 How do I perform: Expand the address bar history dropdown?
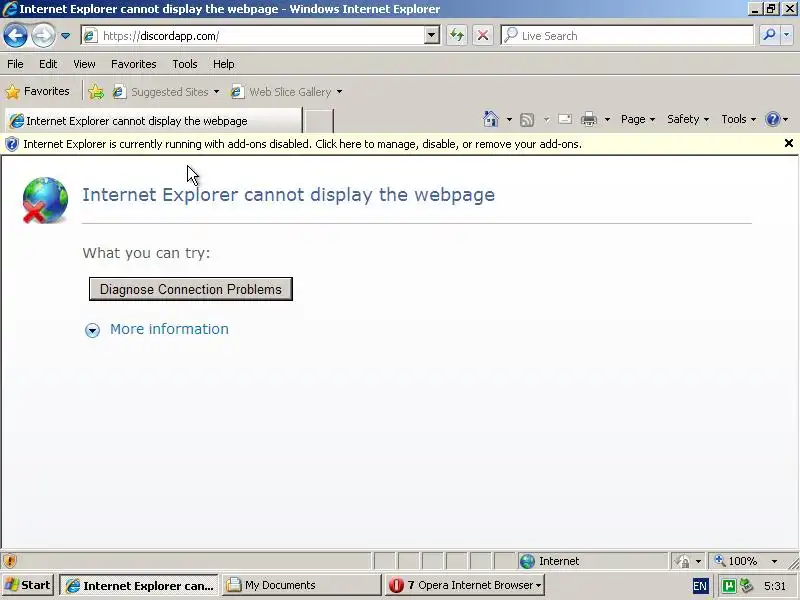point(432,36)
